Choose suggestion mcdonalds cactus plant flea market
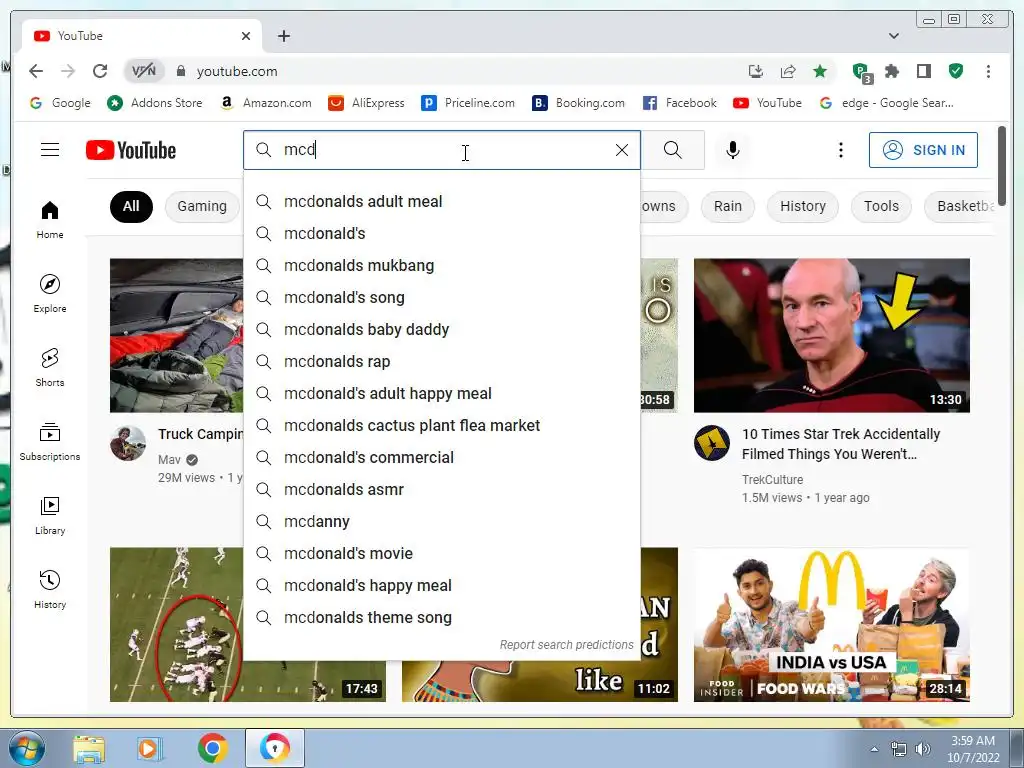This screenshot has height=768, width=1024. [x=441, y=425]
